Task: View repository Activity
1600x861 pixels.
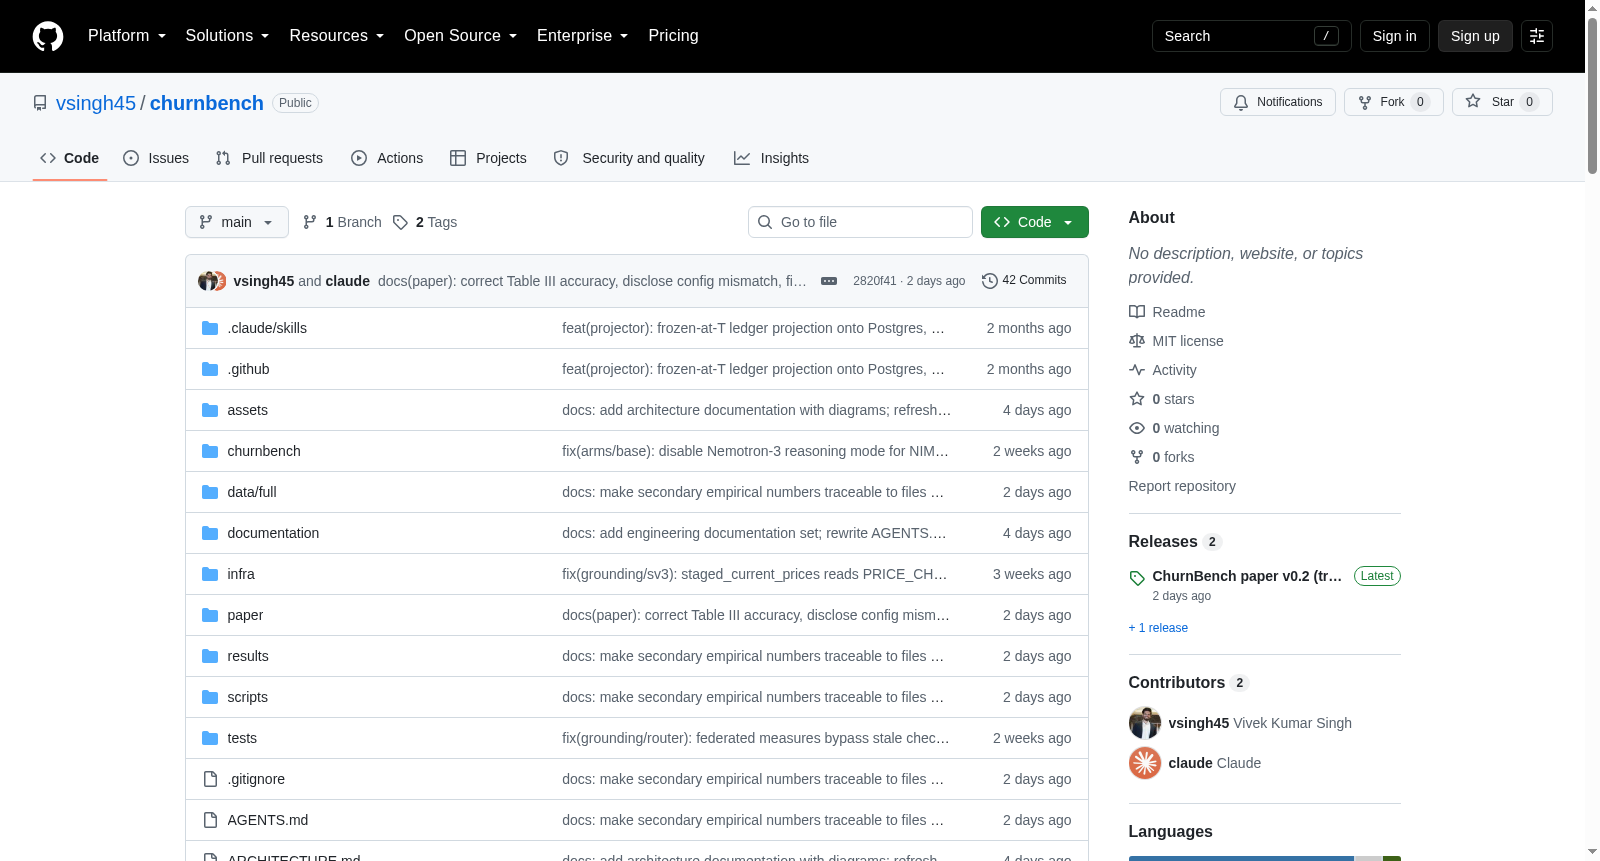Action: pyautogui.click(x=1163, y=370)
